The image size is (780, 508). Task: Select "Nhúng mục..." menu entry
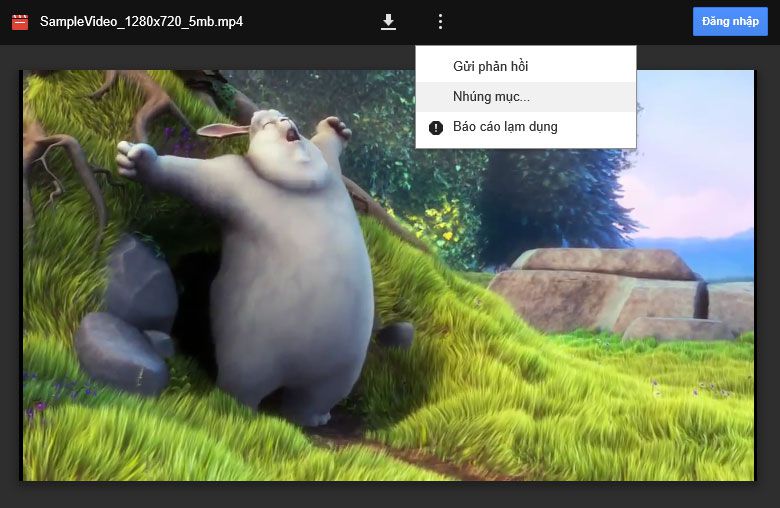click(526, 97)
